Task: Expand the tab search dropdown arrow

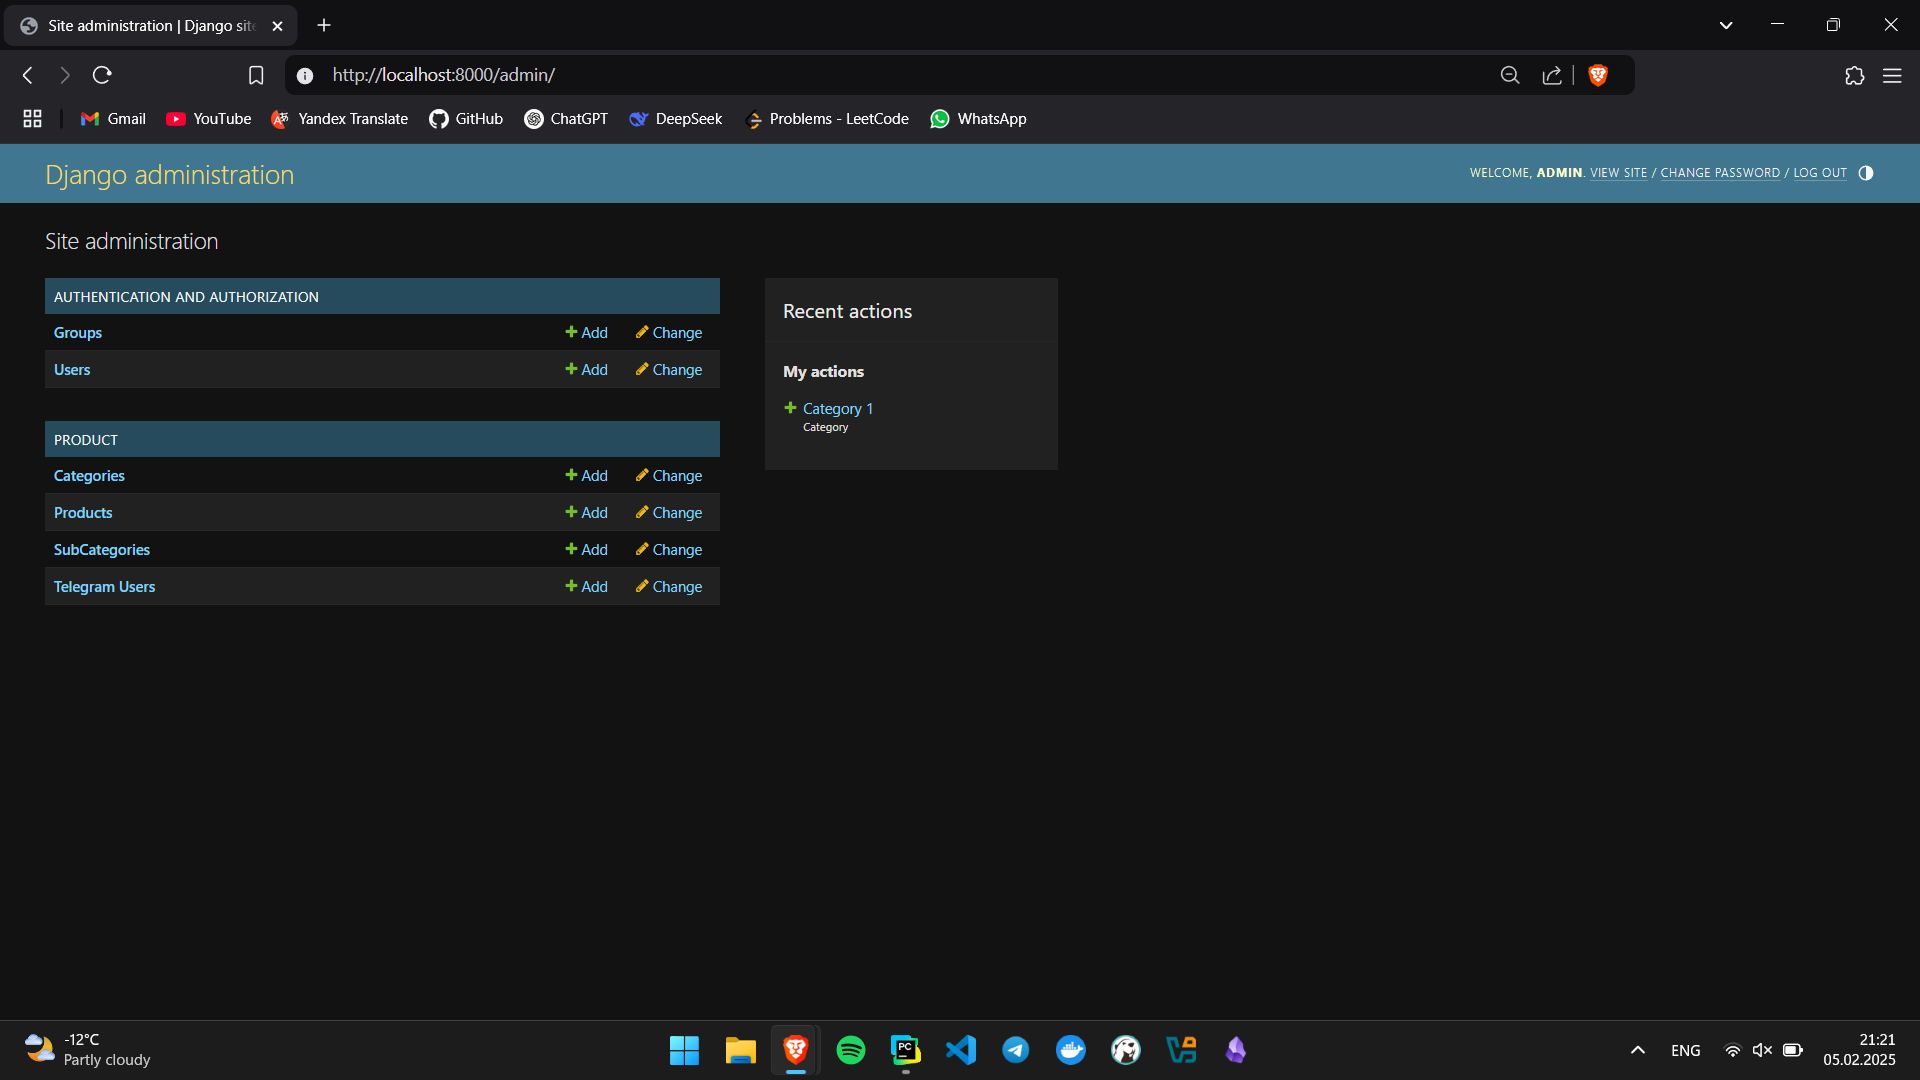Action: [1726, 25]
